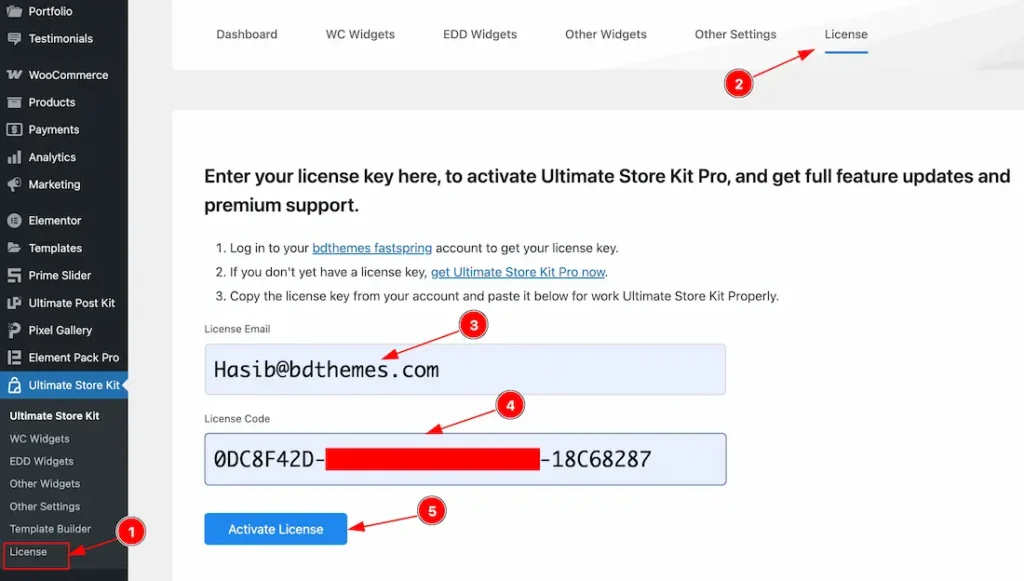Click the Pixel Gallery icon
This screenshot has width=1024, height=581.
coord(14,330)
